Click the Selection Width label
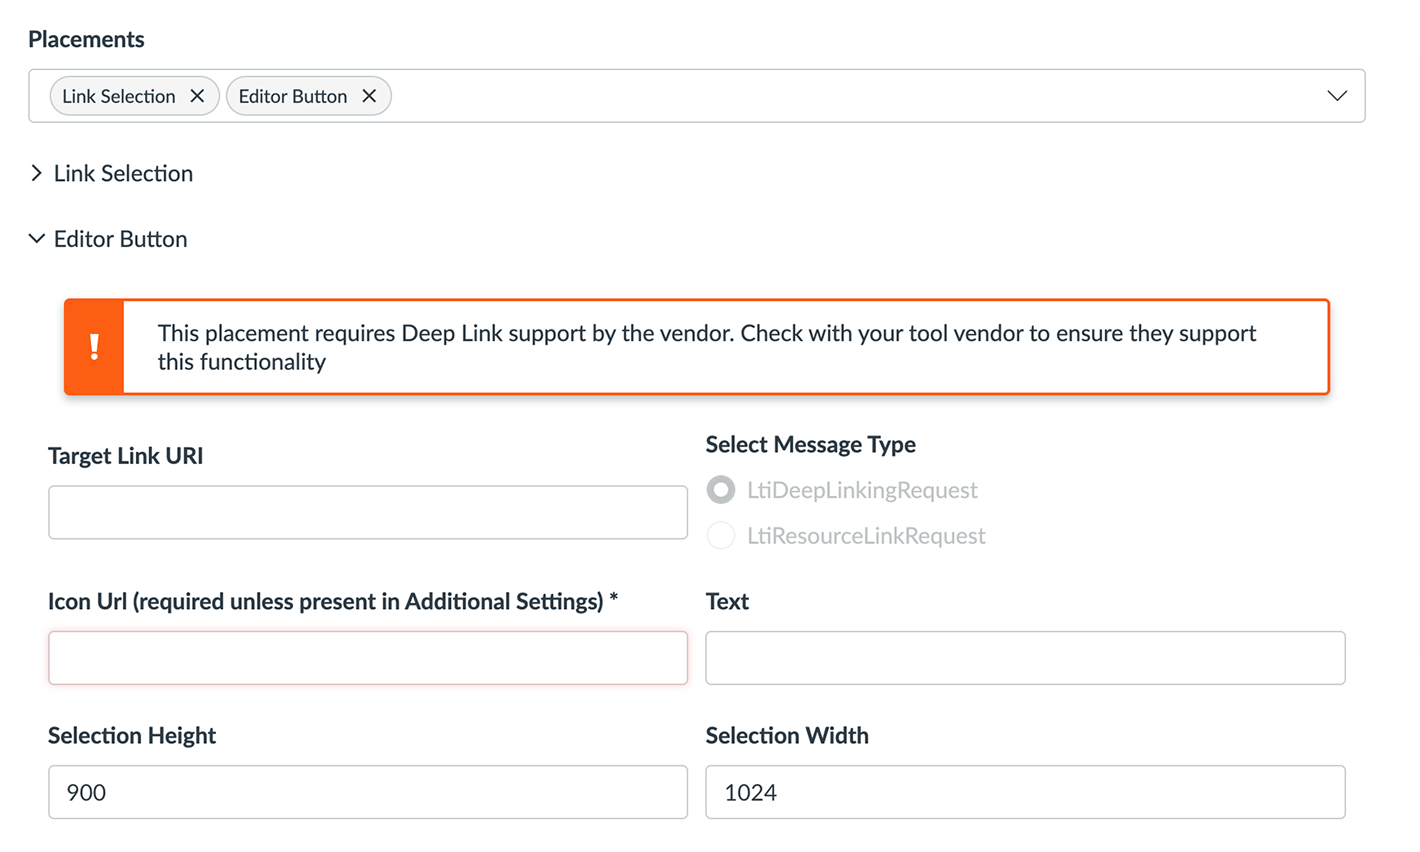The height and width of the screenshot is (852, 1420). point(787,735)
